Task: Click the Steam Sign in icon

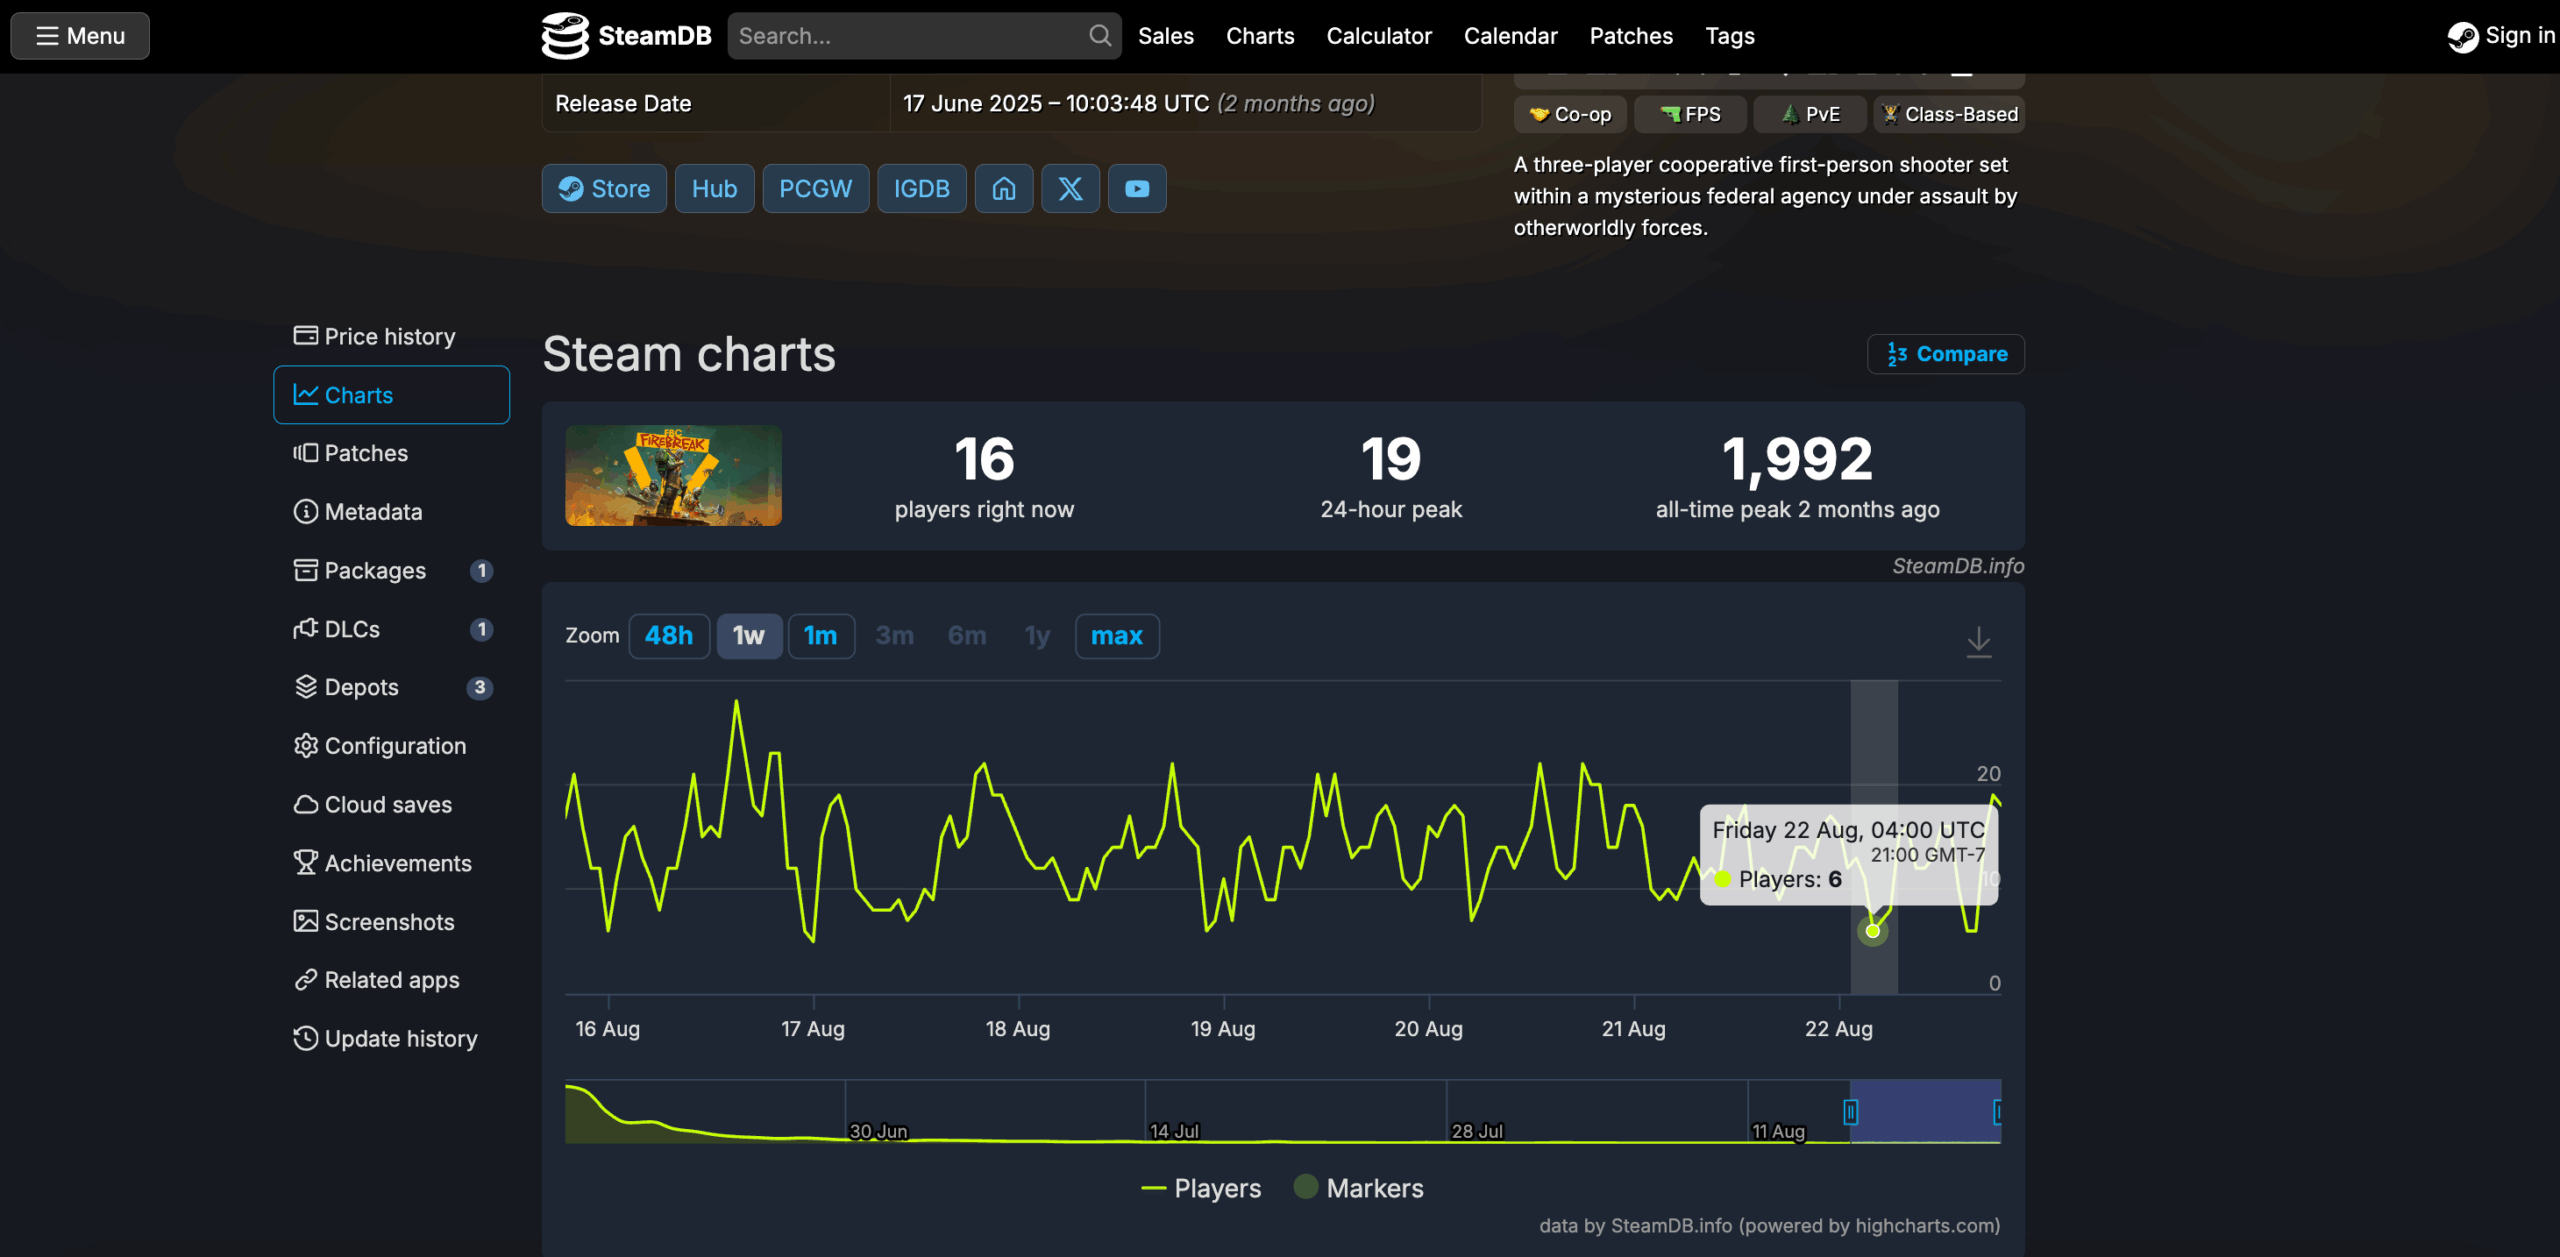Action: click(x=2463, y=37)
